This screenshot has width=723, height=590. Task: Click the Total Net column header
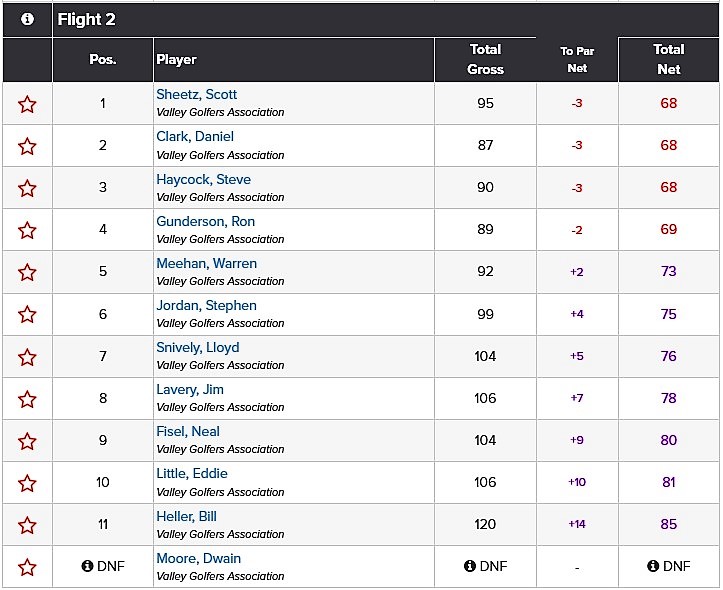pos(668,59)
